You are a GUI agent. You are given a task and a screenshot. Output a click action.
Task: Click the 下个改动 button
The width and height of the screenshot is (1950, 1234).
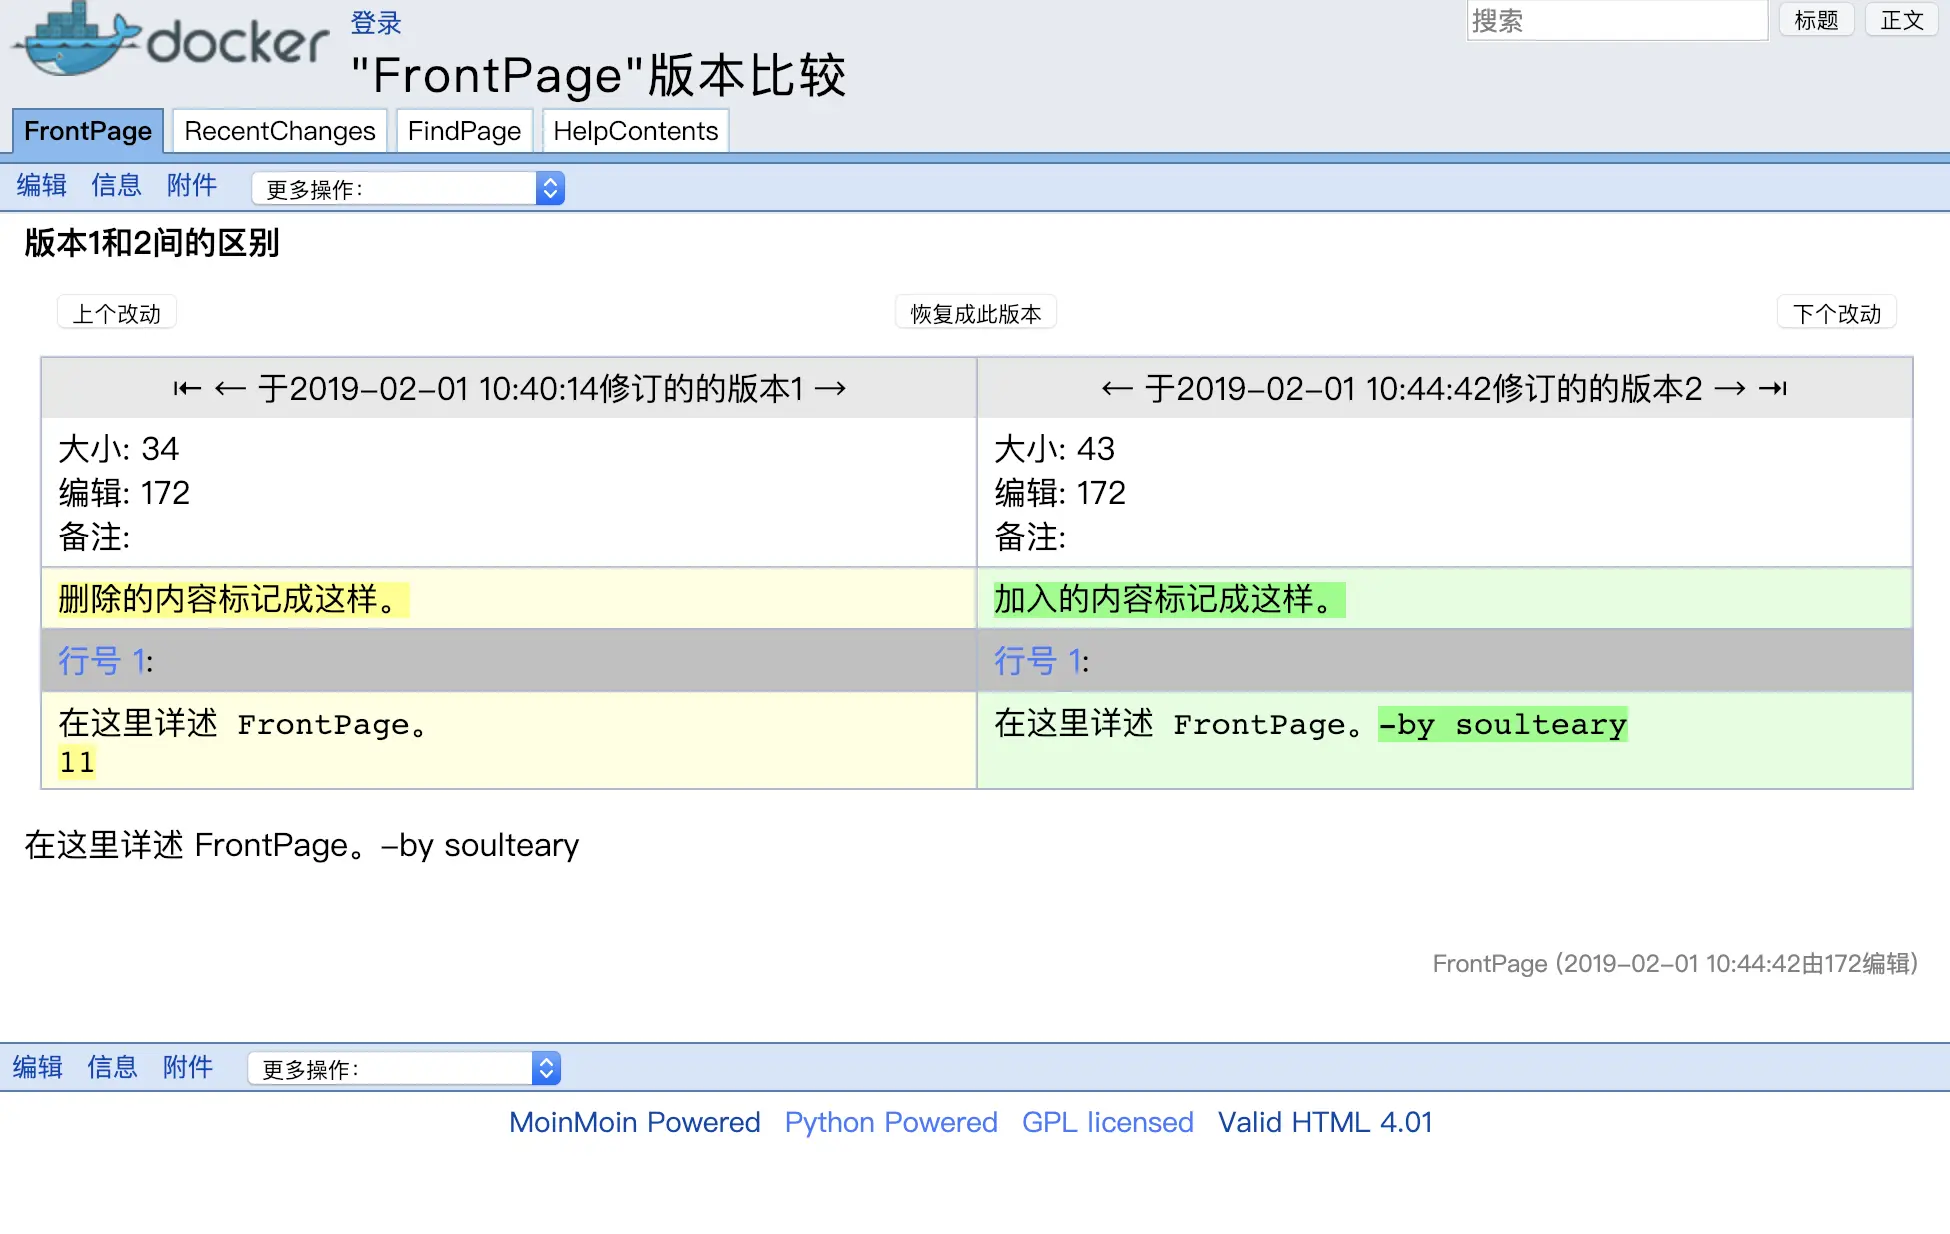(x=1836, y=311)
